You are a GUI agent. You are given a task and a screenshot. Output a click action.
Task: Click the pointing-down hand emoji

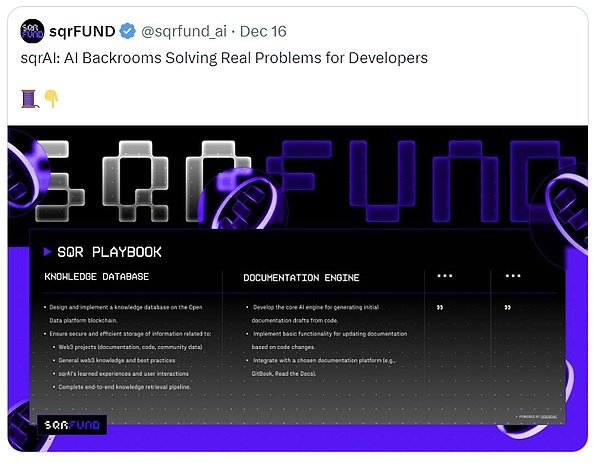(49, 98)
